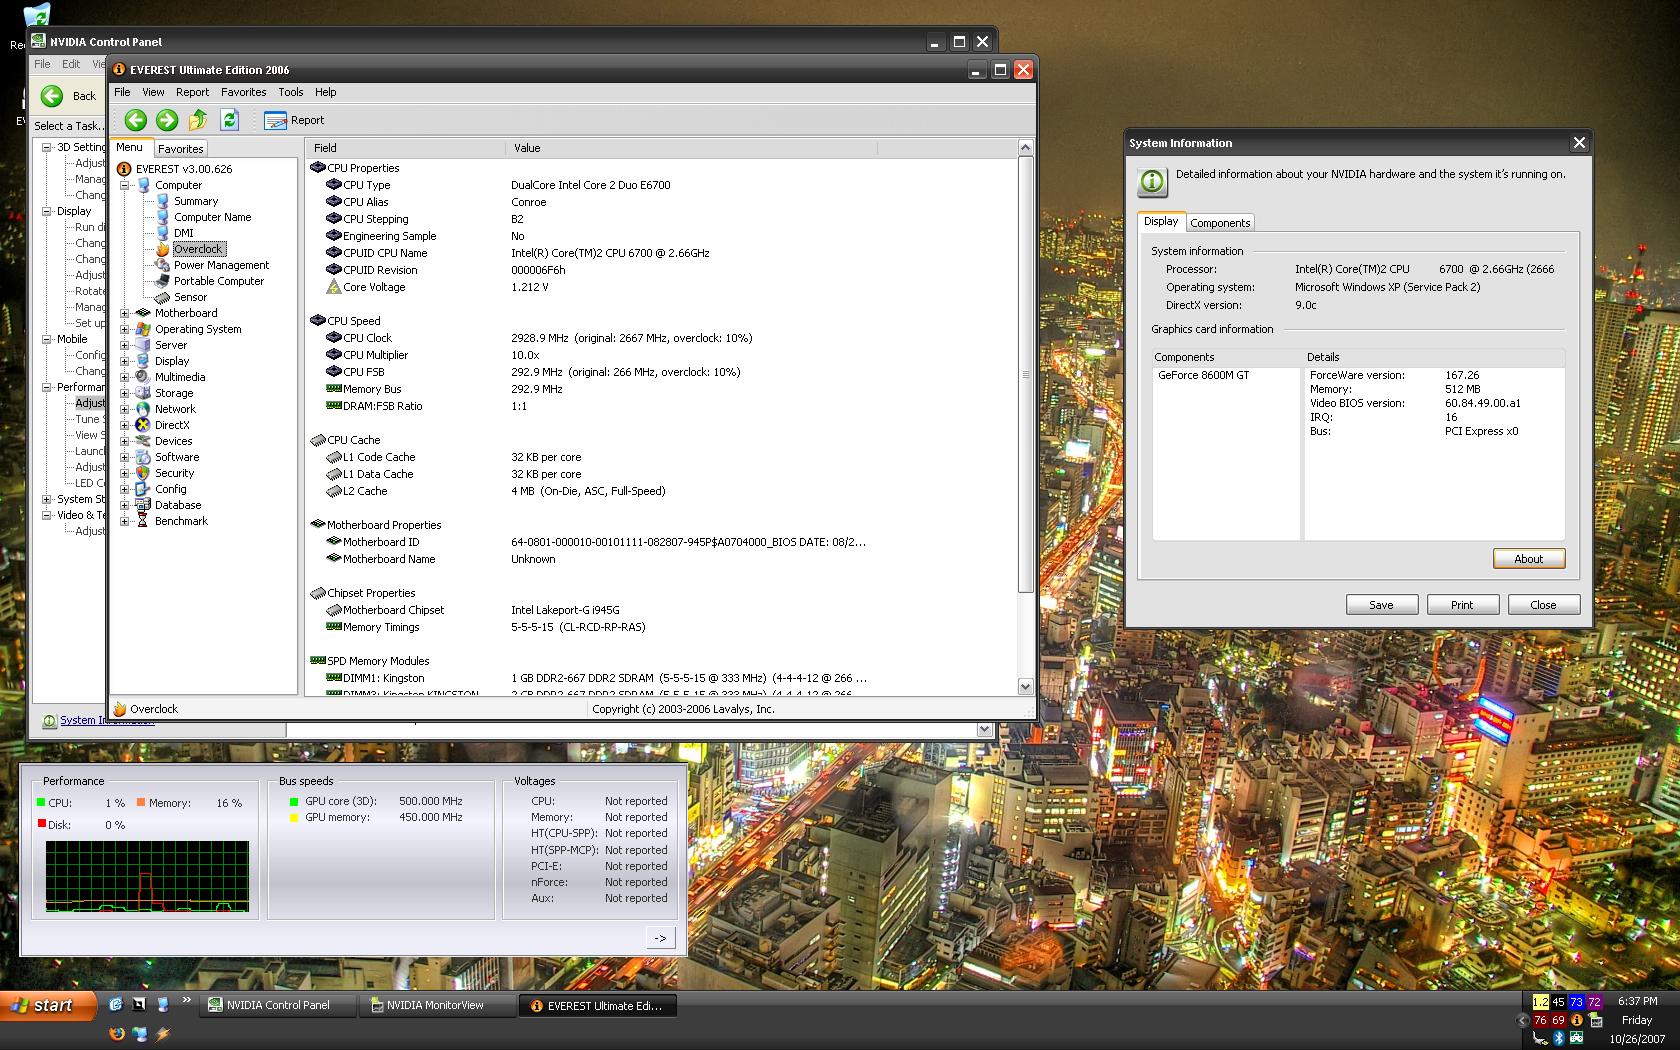Expand the Display node in EVEREST tree
The image size is (1680, 1050).
125,361
